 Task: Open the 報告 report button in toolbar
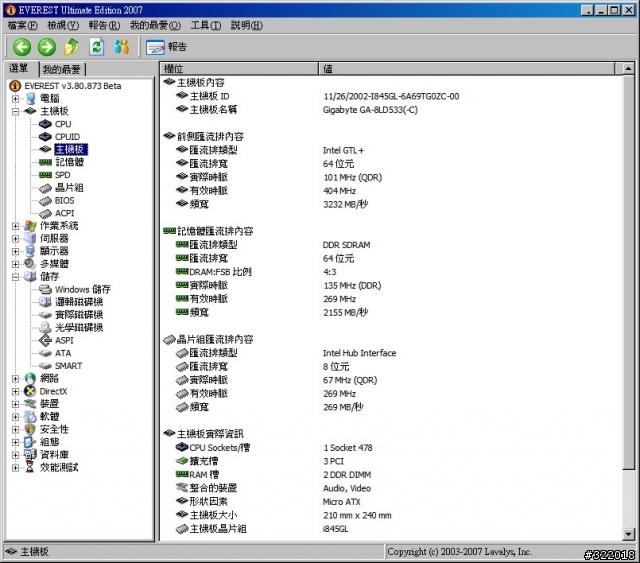pos(167,47)
